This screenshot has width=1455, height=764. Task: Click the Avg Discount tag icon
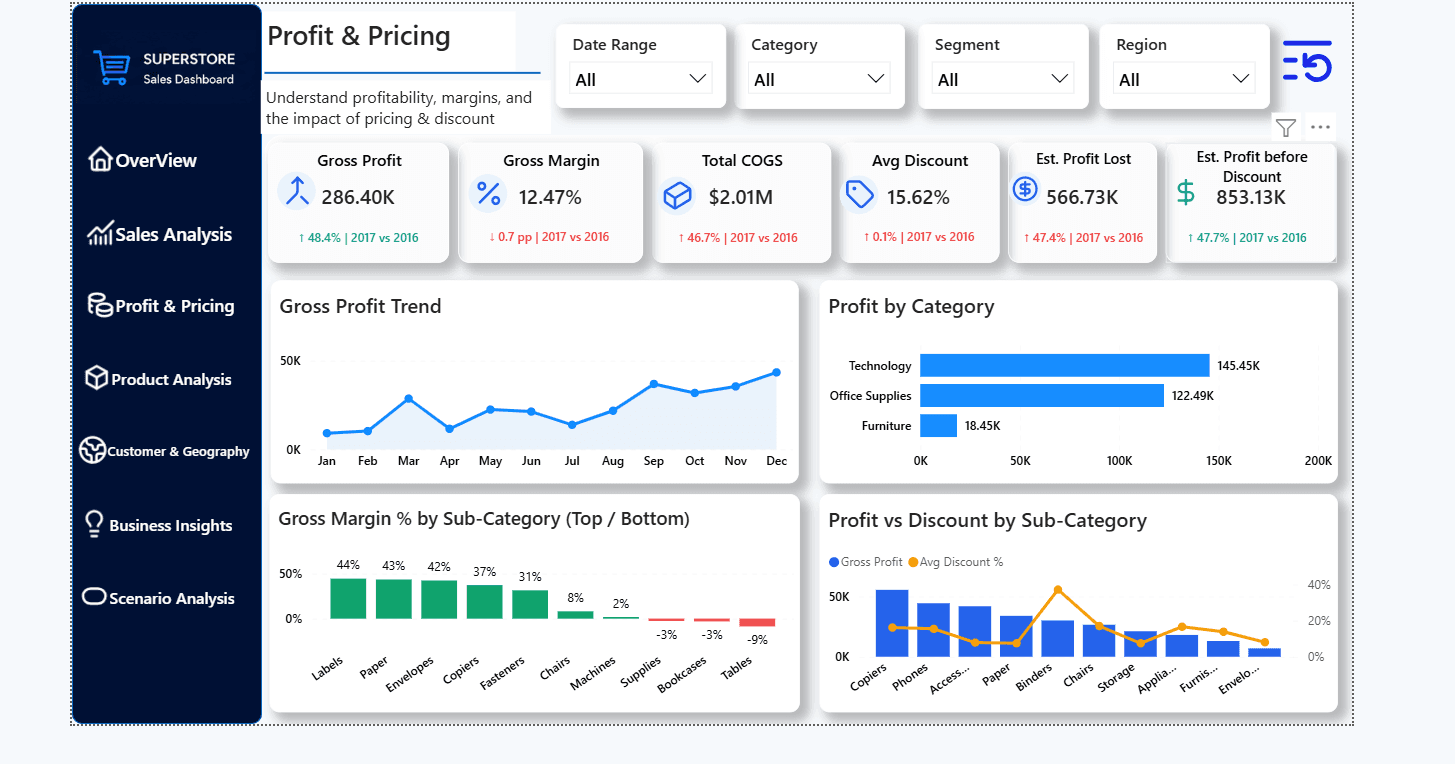click(x=860, y=195)
